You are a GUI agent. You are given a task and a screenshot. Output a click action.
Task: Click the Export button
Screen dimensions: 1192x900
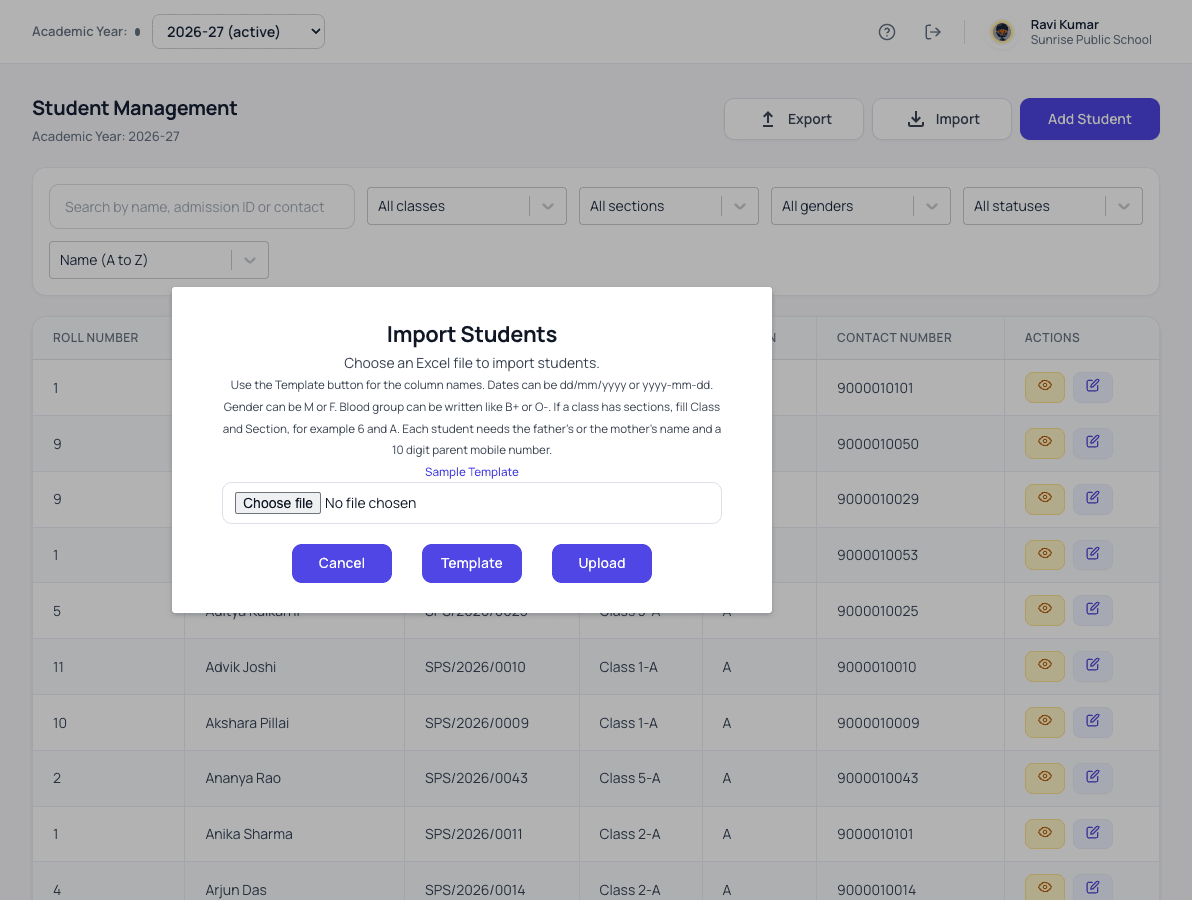coord(794,119)
